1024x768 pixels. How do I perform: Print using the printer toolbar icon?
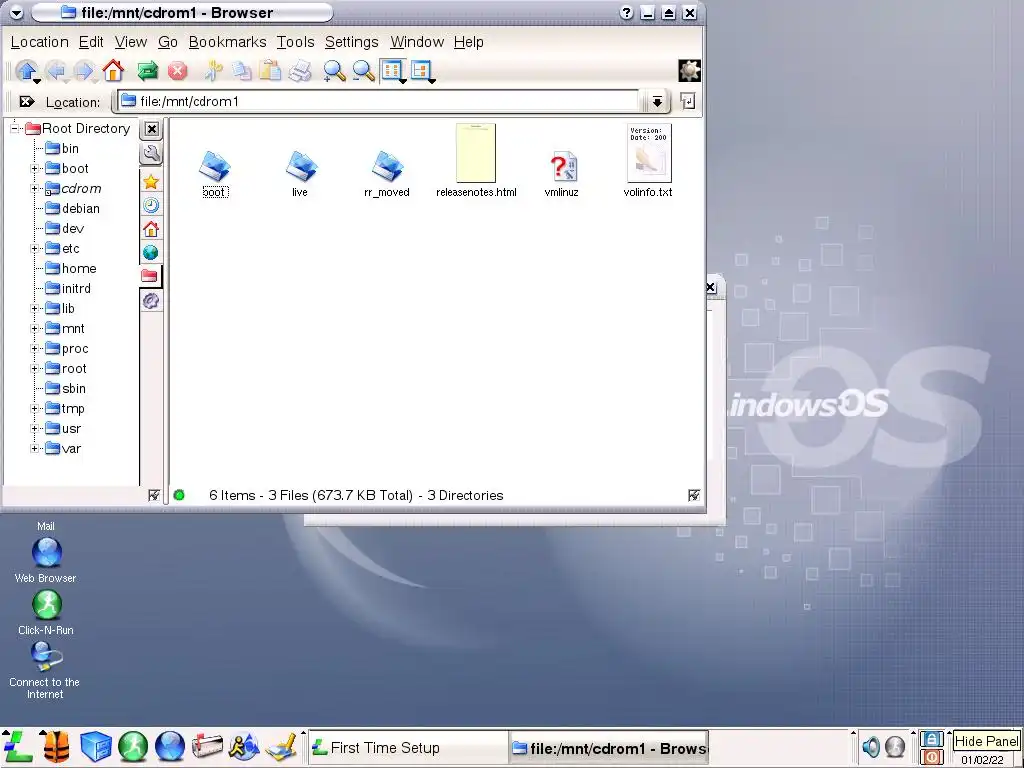[300, 71]
